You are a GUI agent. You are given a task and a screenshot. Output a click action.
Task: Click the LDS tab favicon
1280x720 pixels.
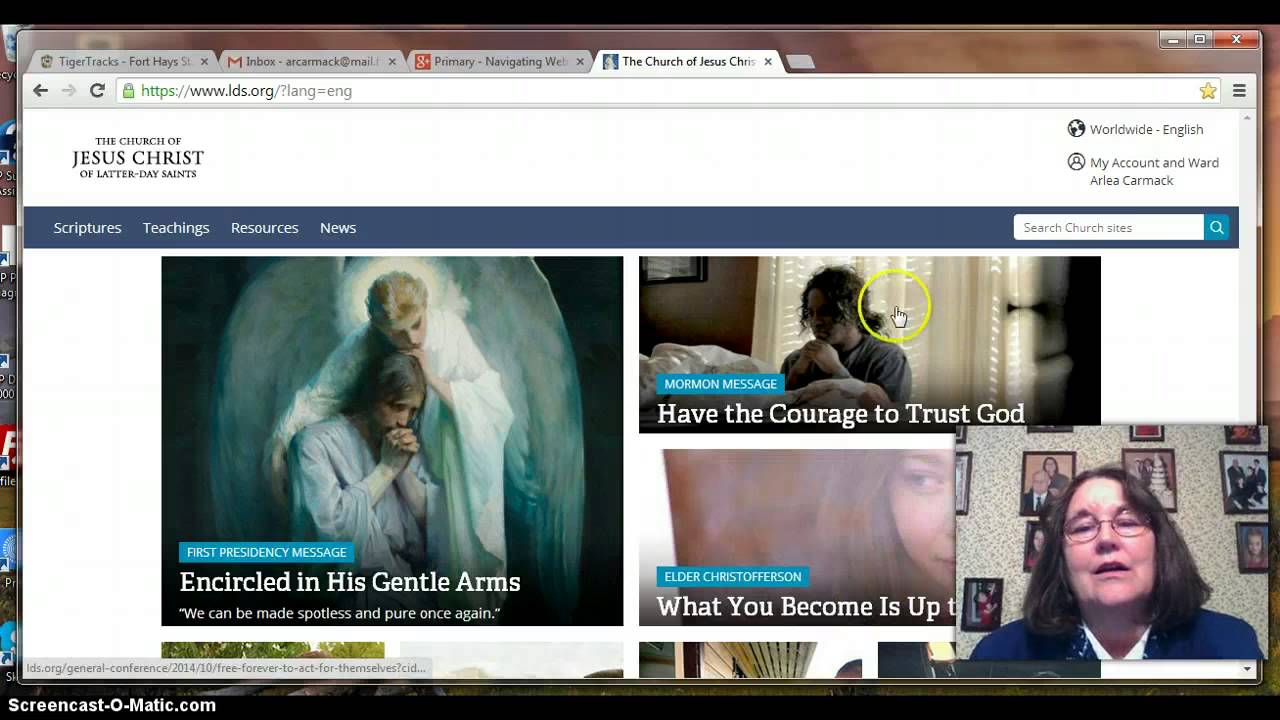(x=610, y=62)
